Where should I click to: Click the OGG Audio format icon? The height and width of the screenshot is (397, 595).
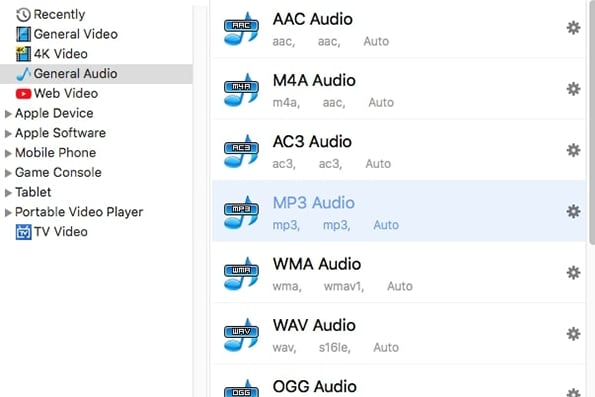[x=241, y=389]
